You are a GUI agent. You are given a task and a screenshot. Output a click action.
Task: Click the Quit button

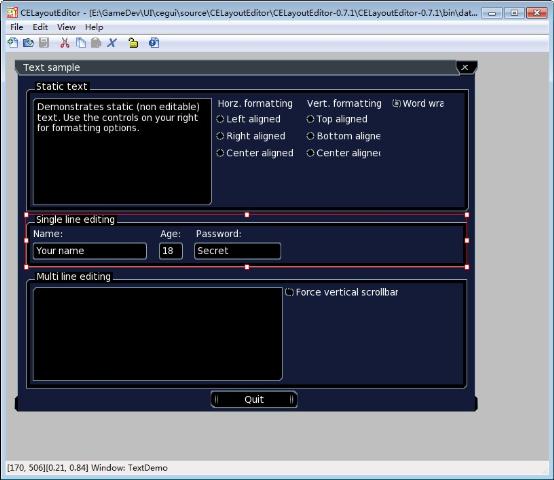pos(254,399)
